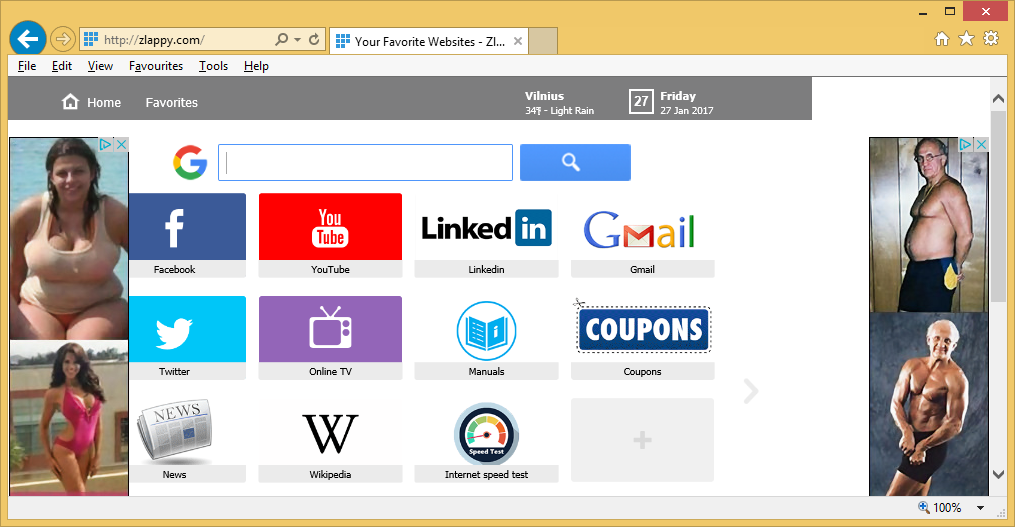
Task: Open the Facebook tile
Action: [187, 235]
